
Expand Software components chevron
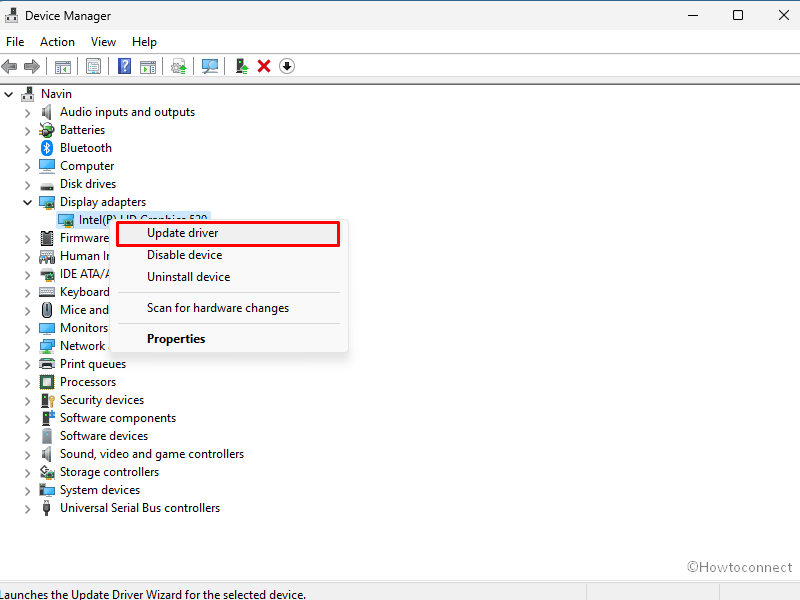click(x=28, y=419)
